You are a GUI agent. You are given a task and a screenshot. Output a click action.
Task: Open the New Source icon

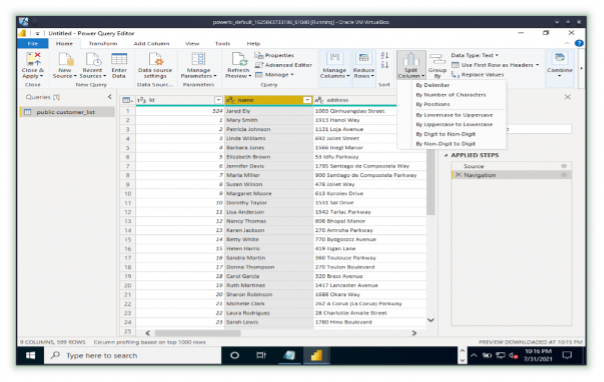(65, 59)
